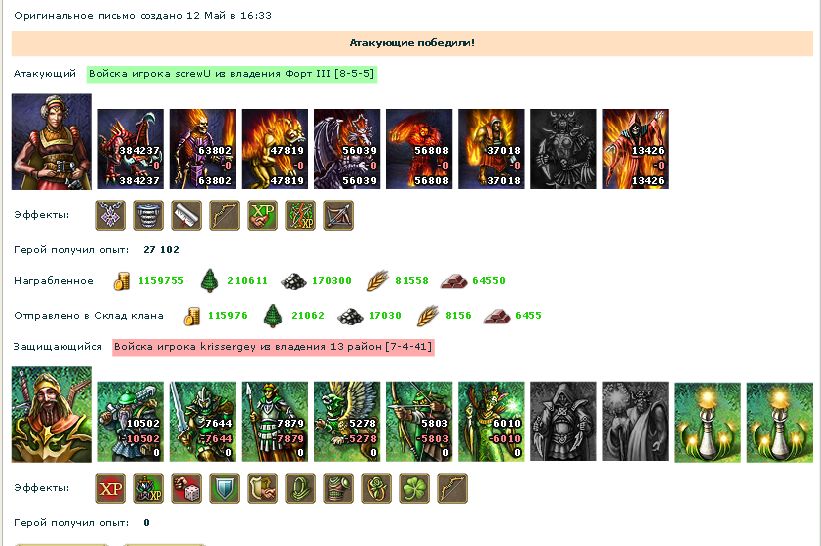This screenshot has height=546, width=821.
Task: Click the attacker unit showing 13426 troops
Action: [635, 149]
